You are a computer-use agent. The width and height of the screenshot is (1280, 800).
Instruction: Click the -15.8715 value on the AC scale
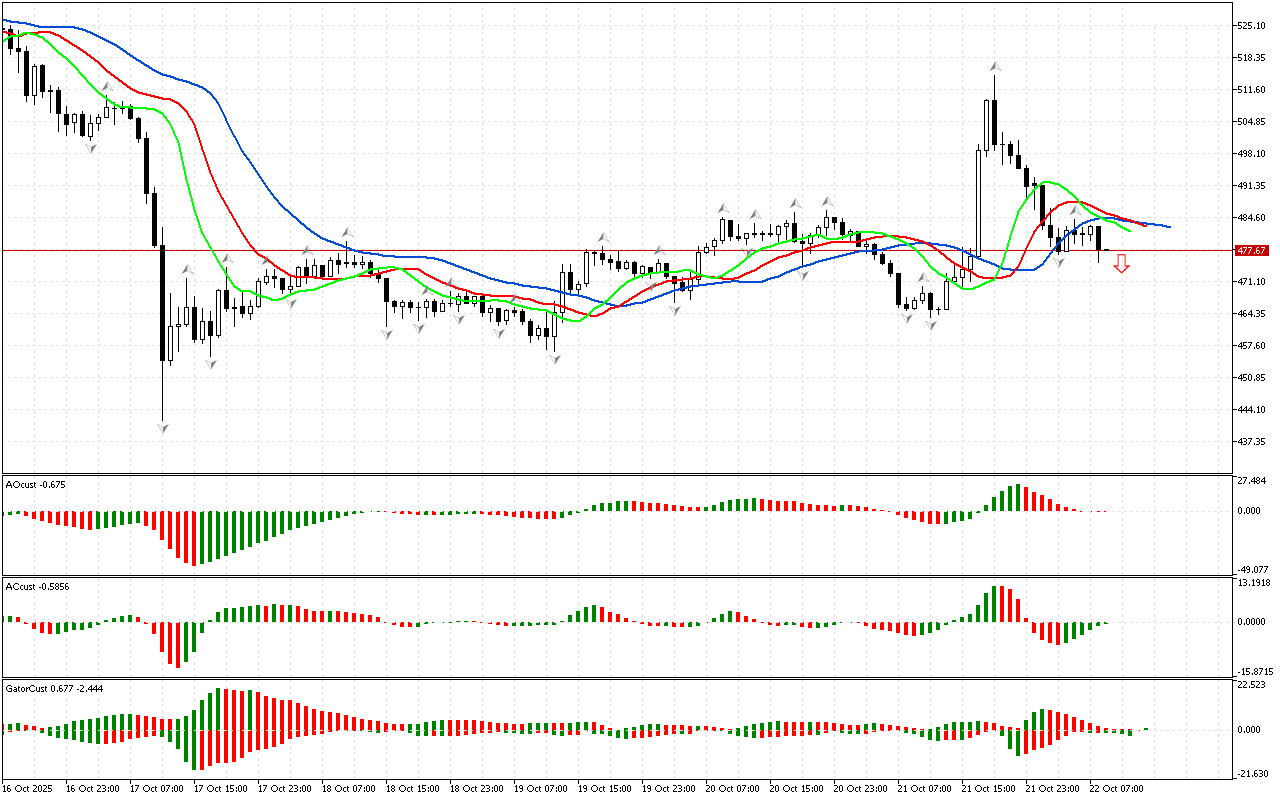1256,672
